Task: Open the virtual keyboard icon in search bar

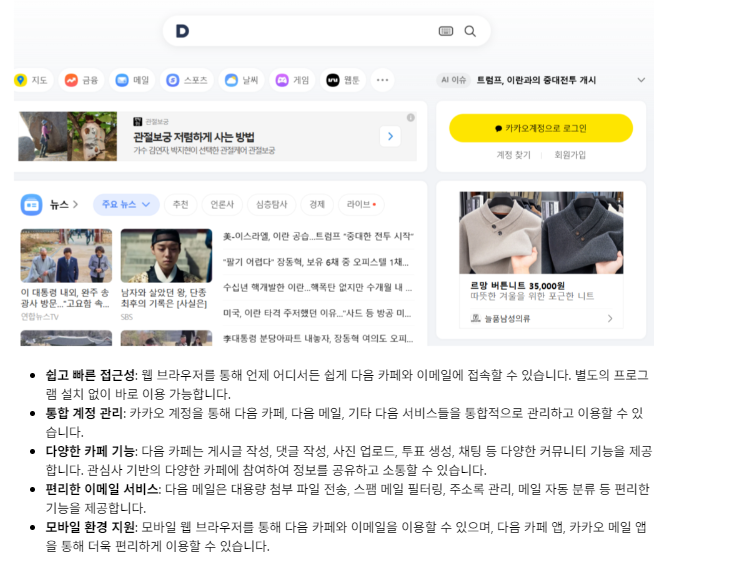Action: coord(446,31)
